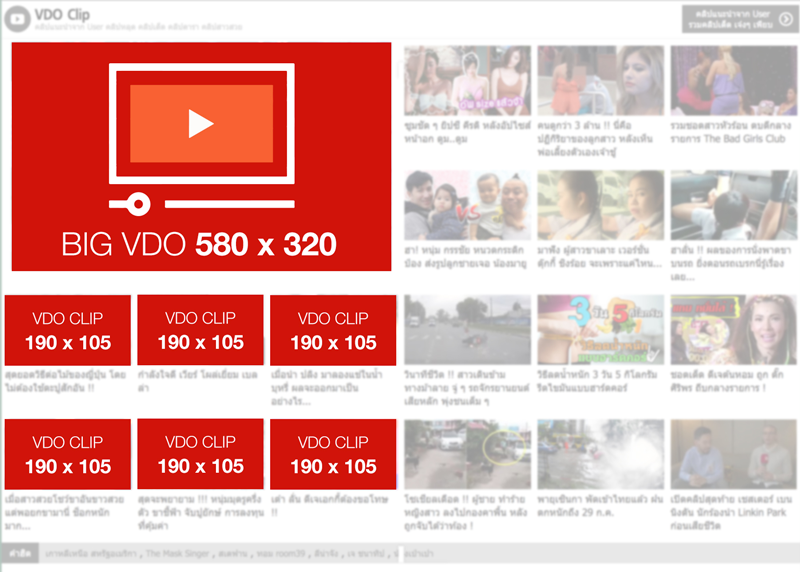Open the storm flooding video thumbnail
The height and width of the screenshot is (572, 800).
point(600,454)
